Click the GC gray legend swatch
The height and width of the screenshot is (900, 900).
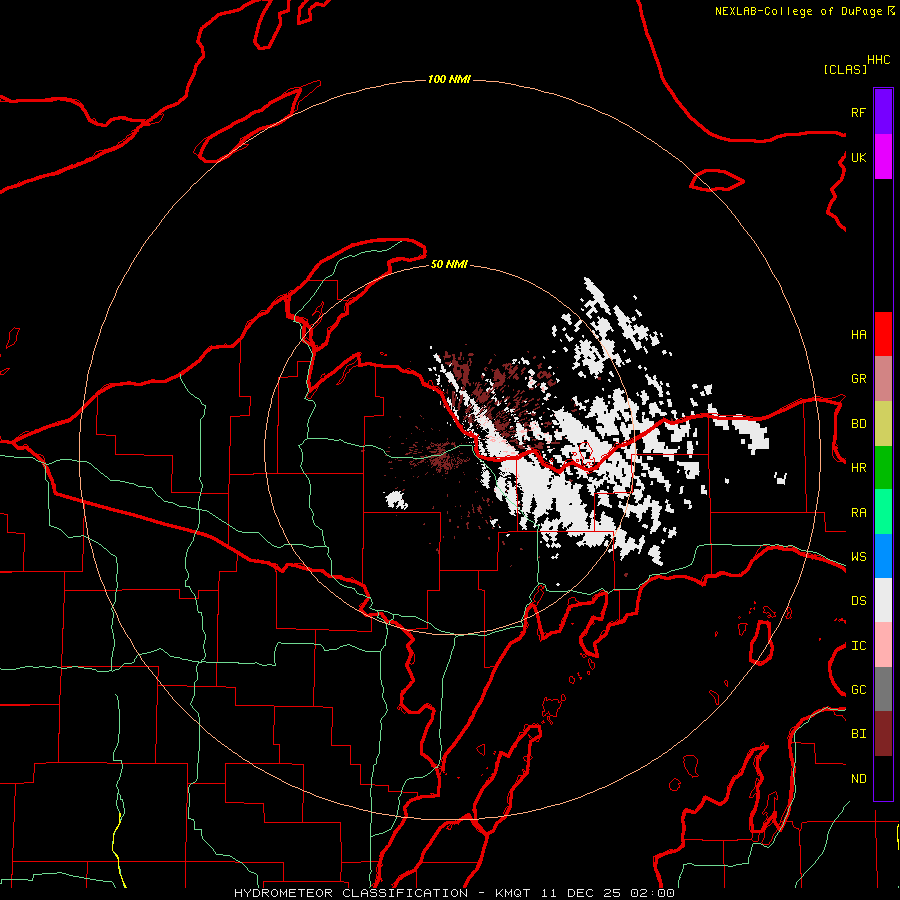[x=883, y=689]
